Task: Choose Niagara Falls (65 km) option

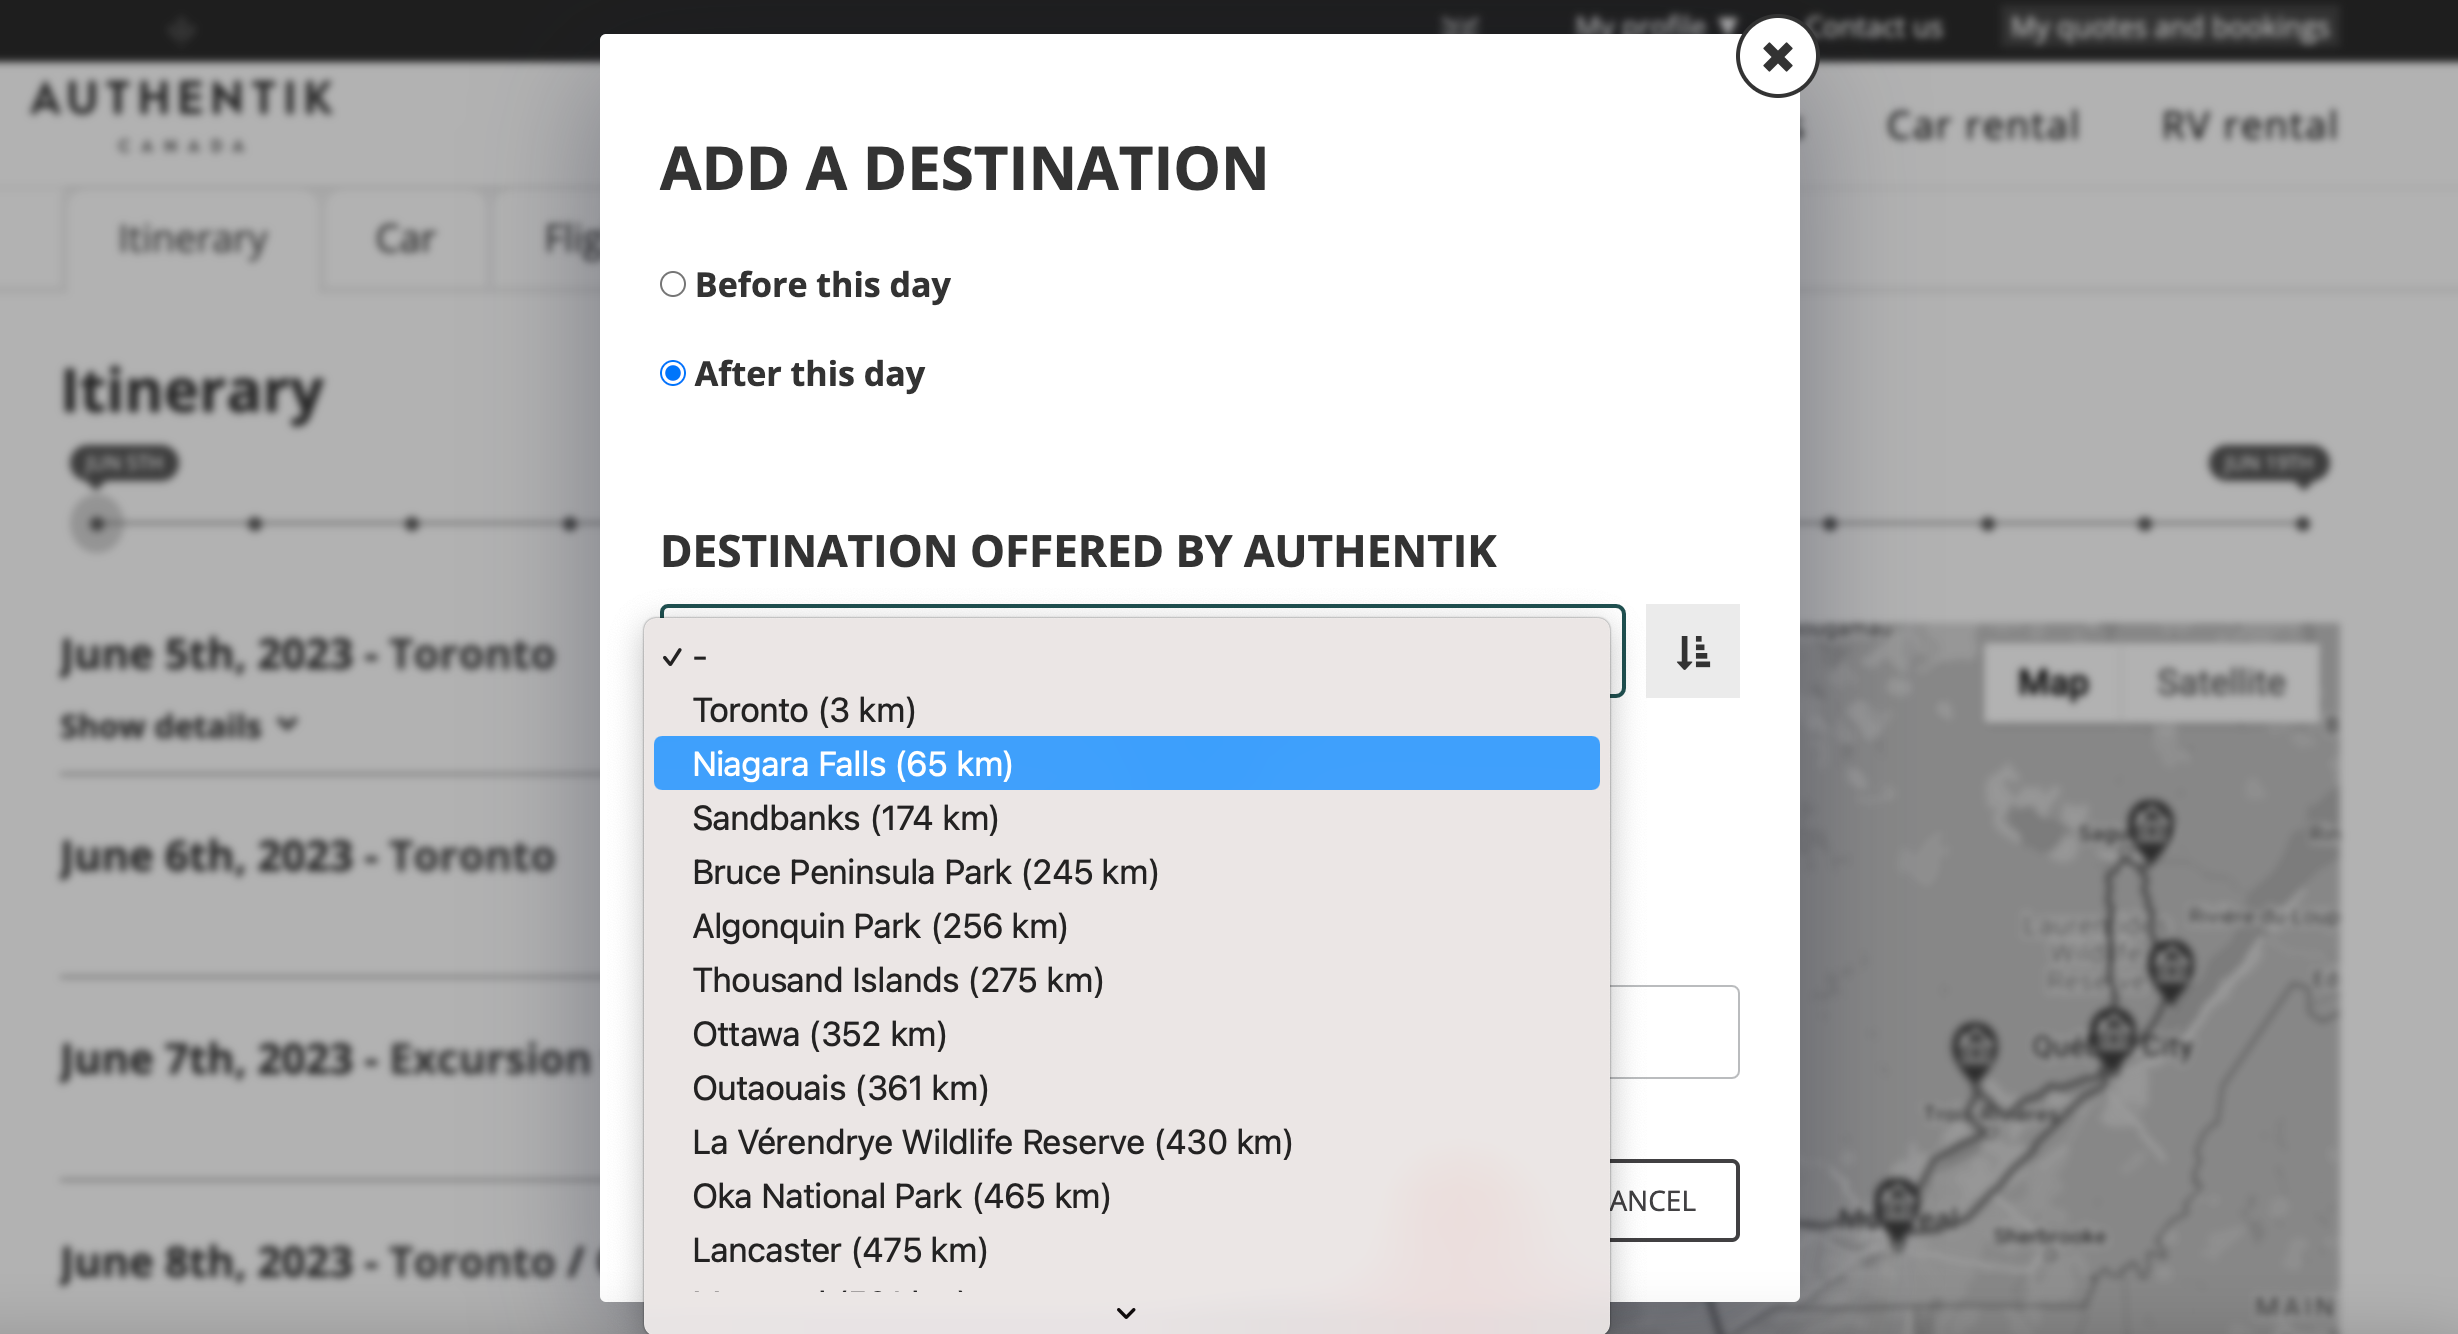Action: 1127,764
